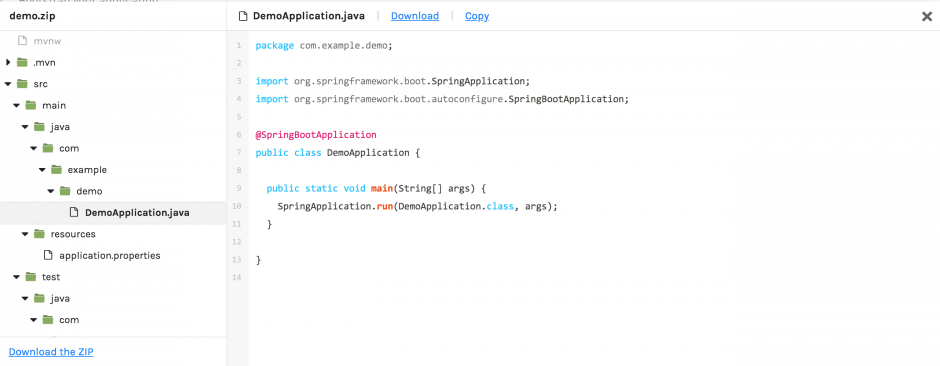
Task: Click line number 14 in the gutter
Action: [236, 277]
